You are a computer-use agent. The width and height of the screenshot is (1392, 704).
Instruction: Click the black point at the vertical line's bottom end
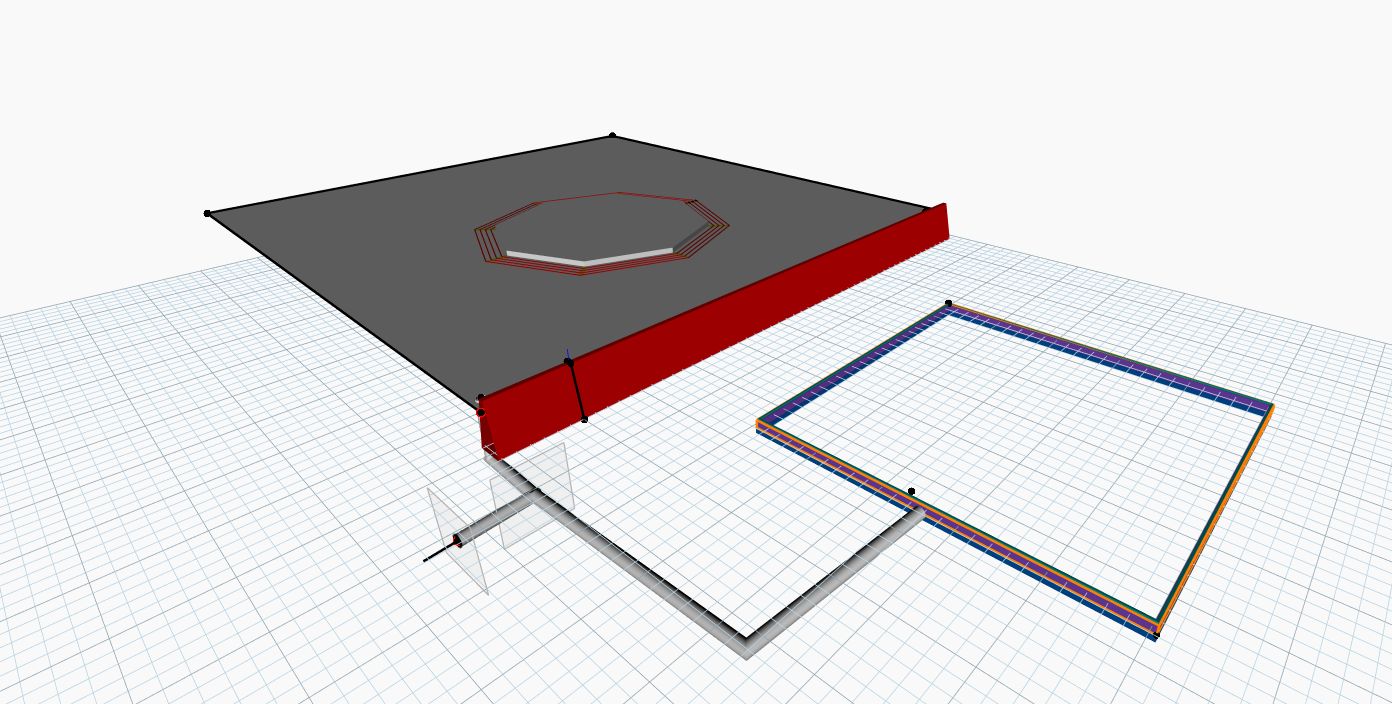[584, 419]
